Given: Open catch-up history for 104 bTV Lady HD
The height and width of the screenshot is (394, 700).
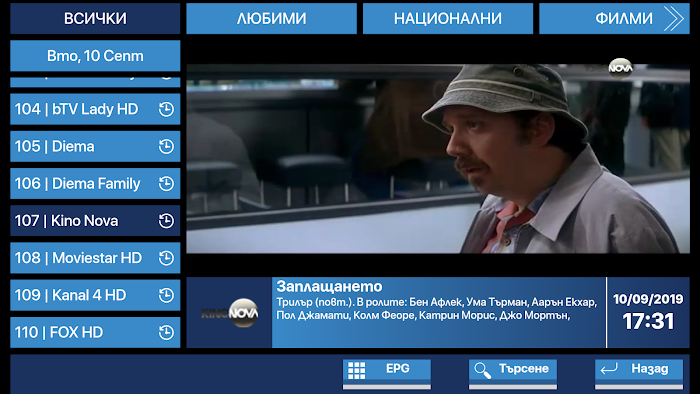Looking at the screenshot, I should pos(166,109).
